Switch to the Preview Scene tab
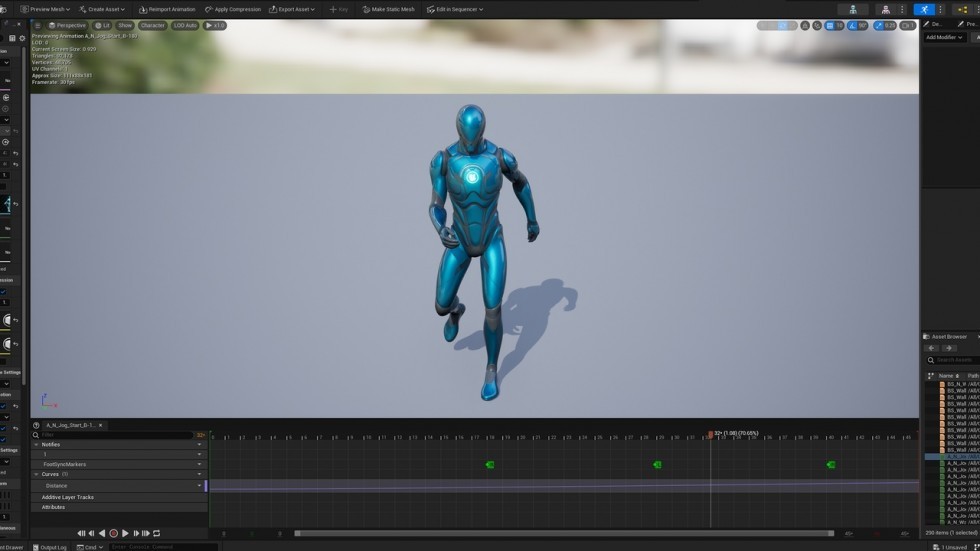 (x=968, y=24)
